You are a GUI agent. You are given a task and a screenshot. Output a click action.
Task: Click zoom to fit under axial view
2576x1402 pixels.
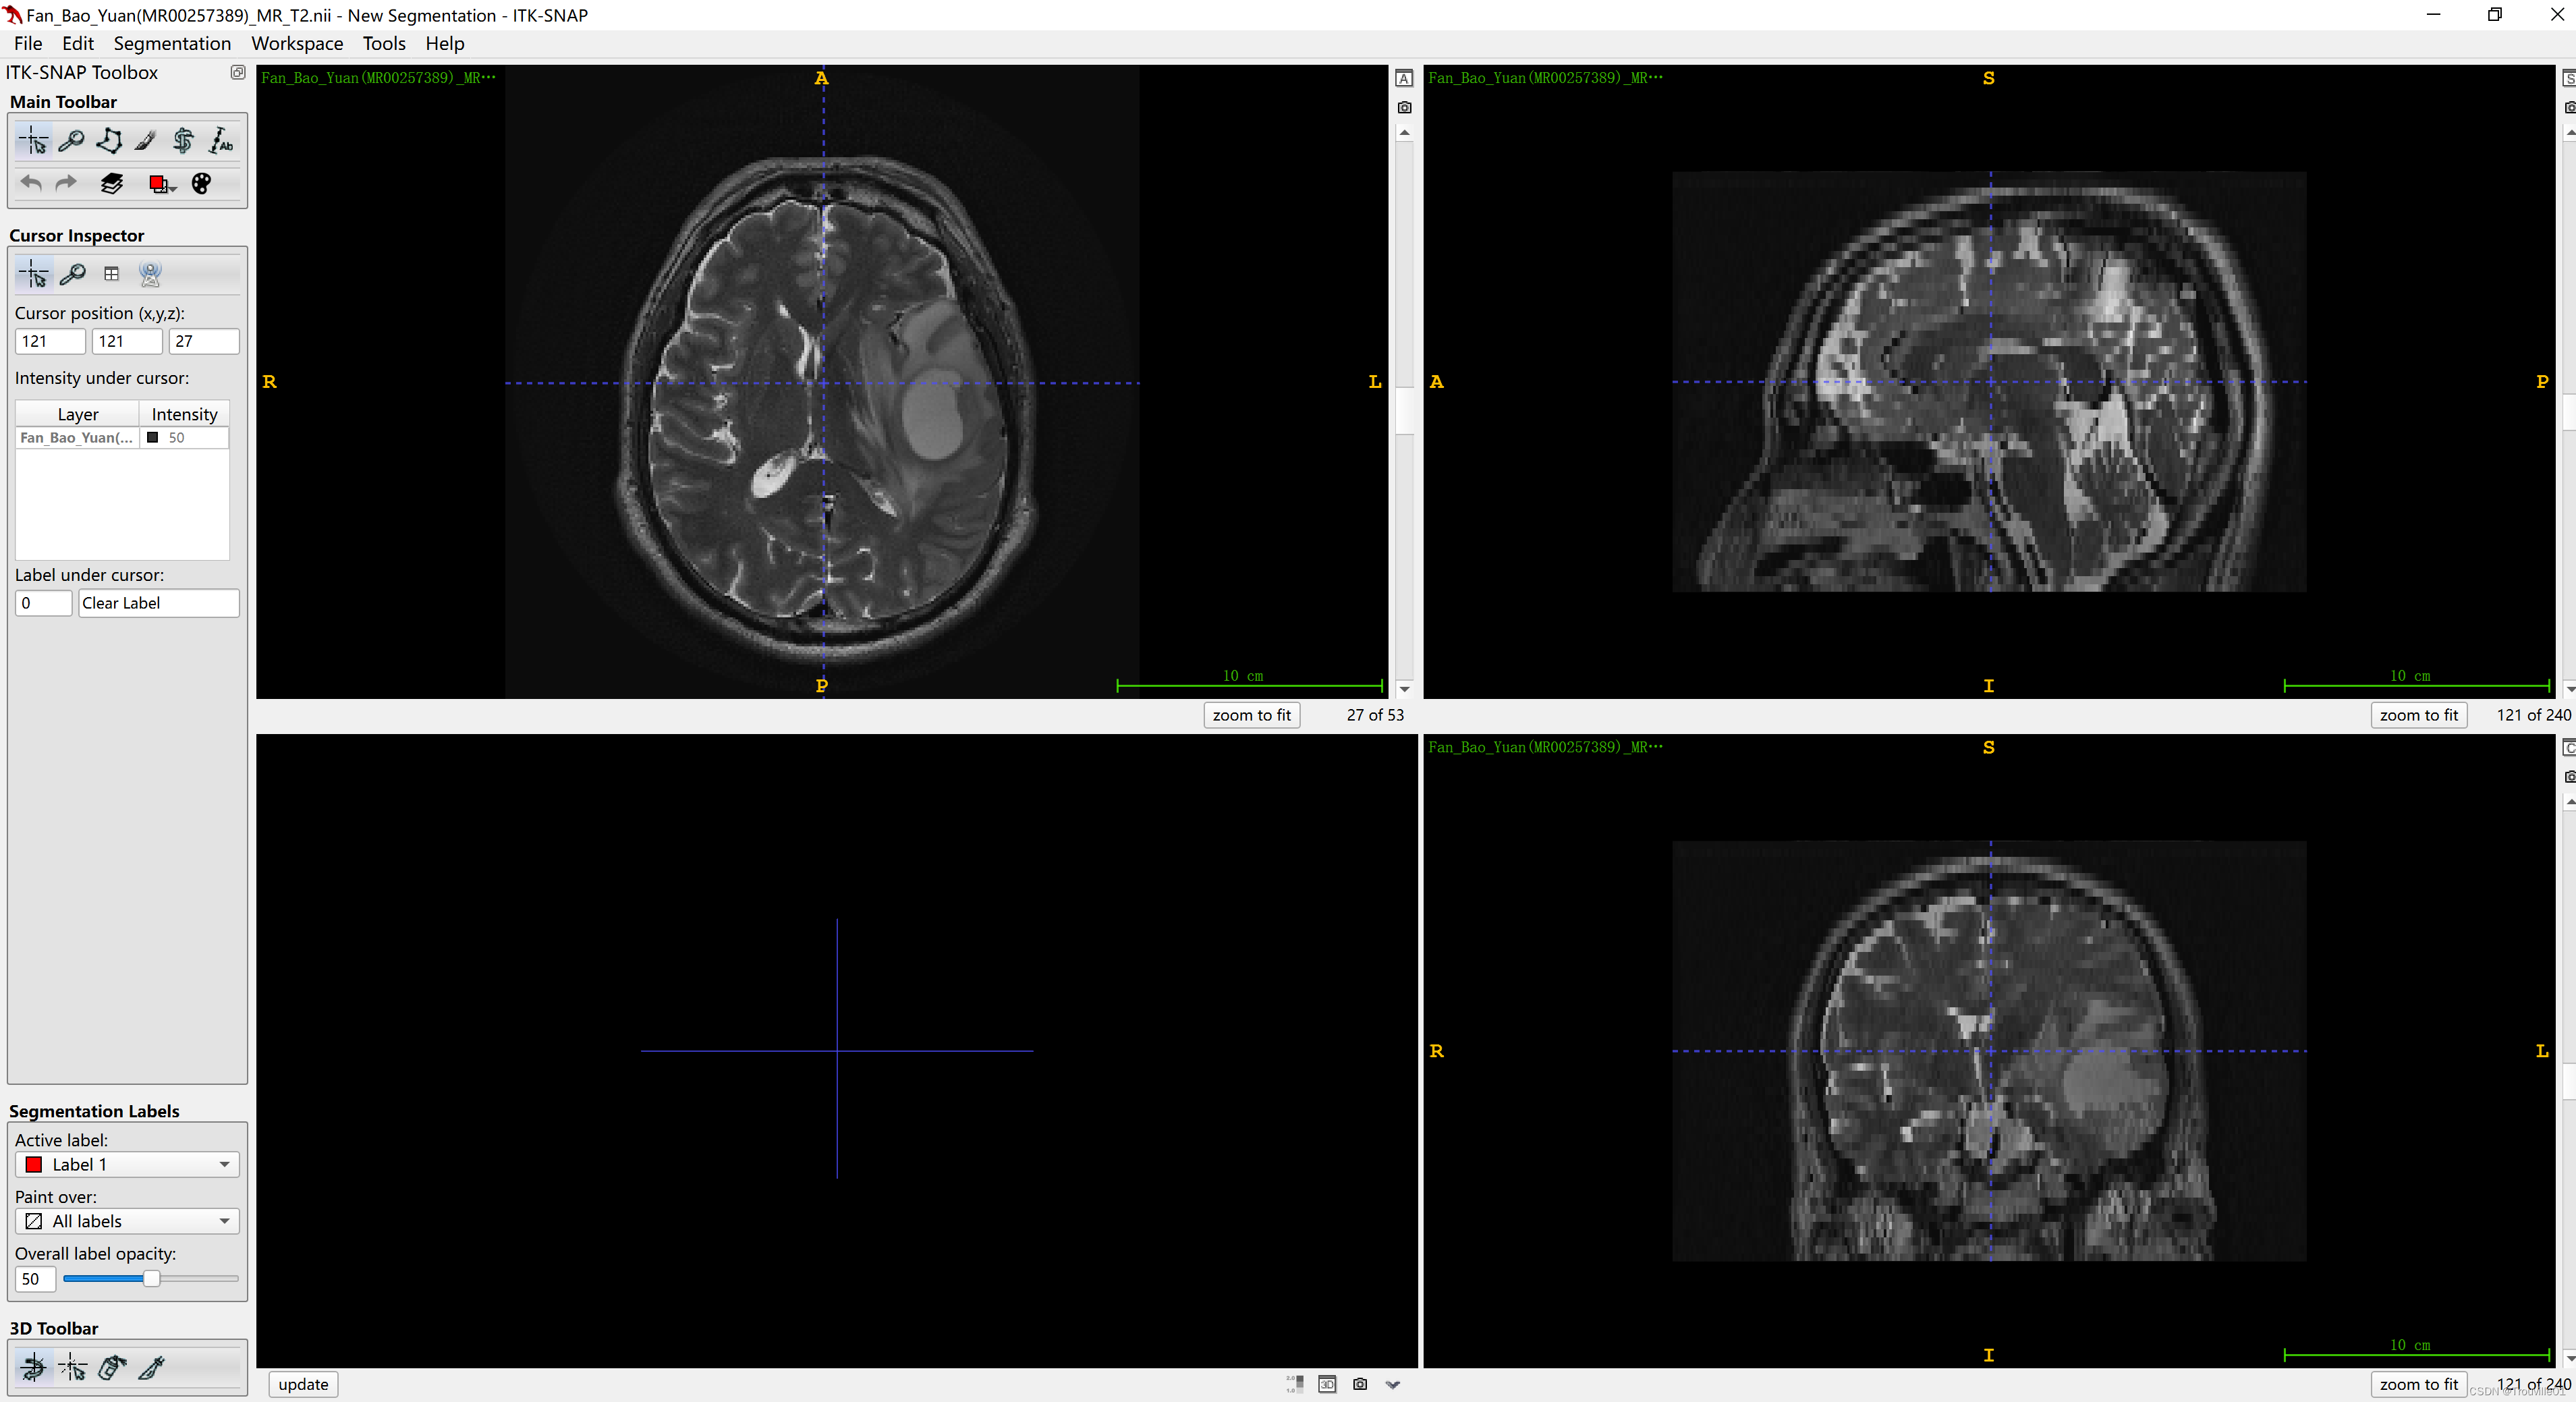(1251, 714)
